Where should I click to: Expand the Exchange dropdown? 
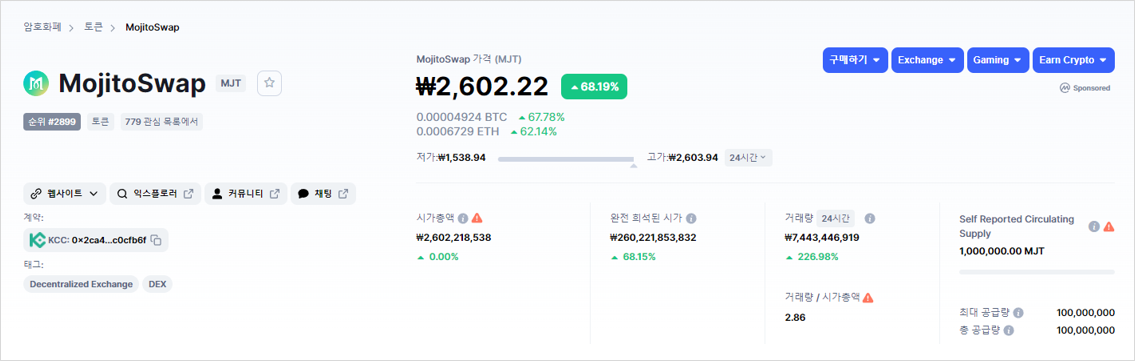(927, 60)
